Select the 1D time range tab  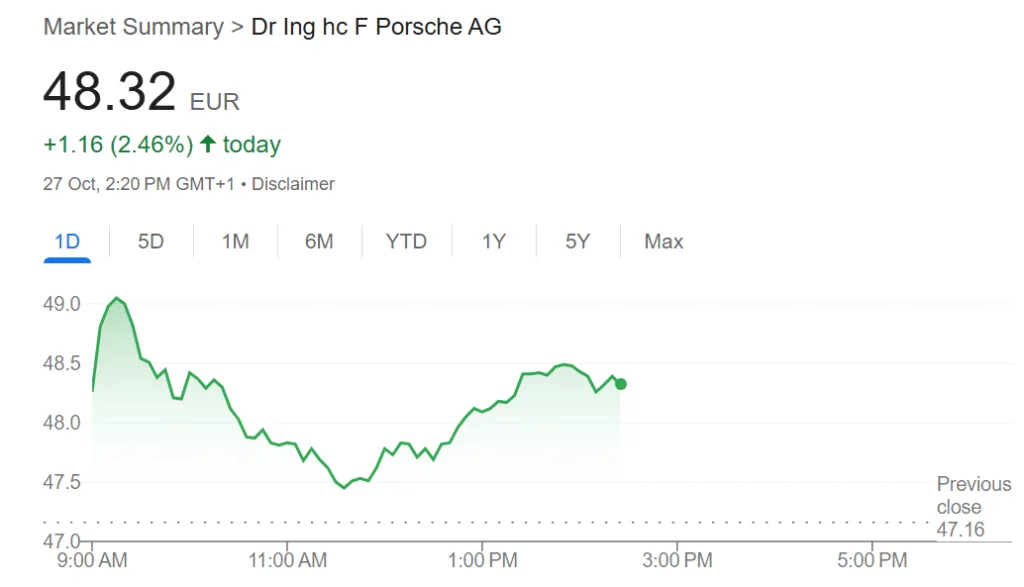pos(67,242)
